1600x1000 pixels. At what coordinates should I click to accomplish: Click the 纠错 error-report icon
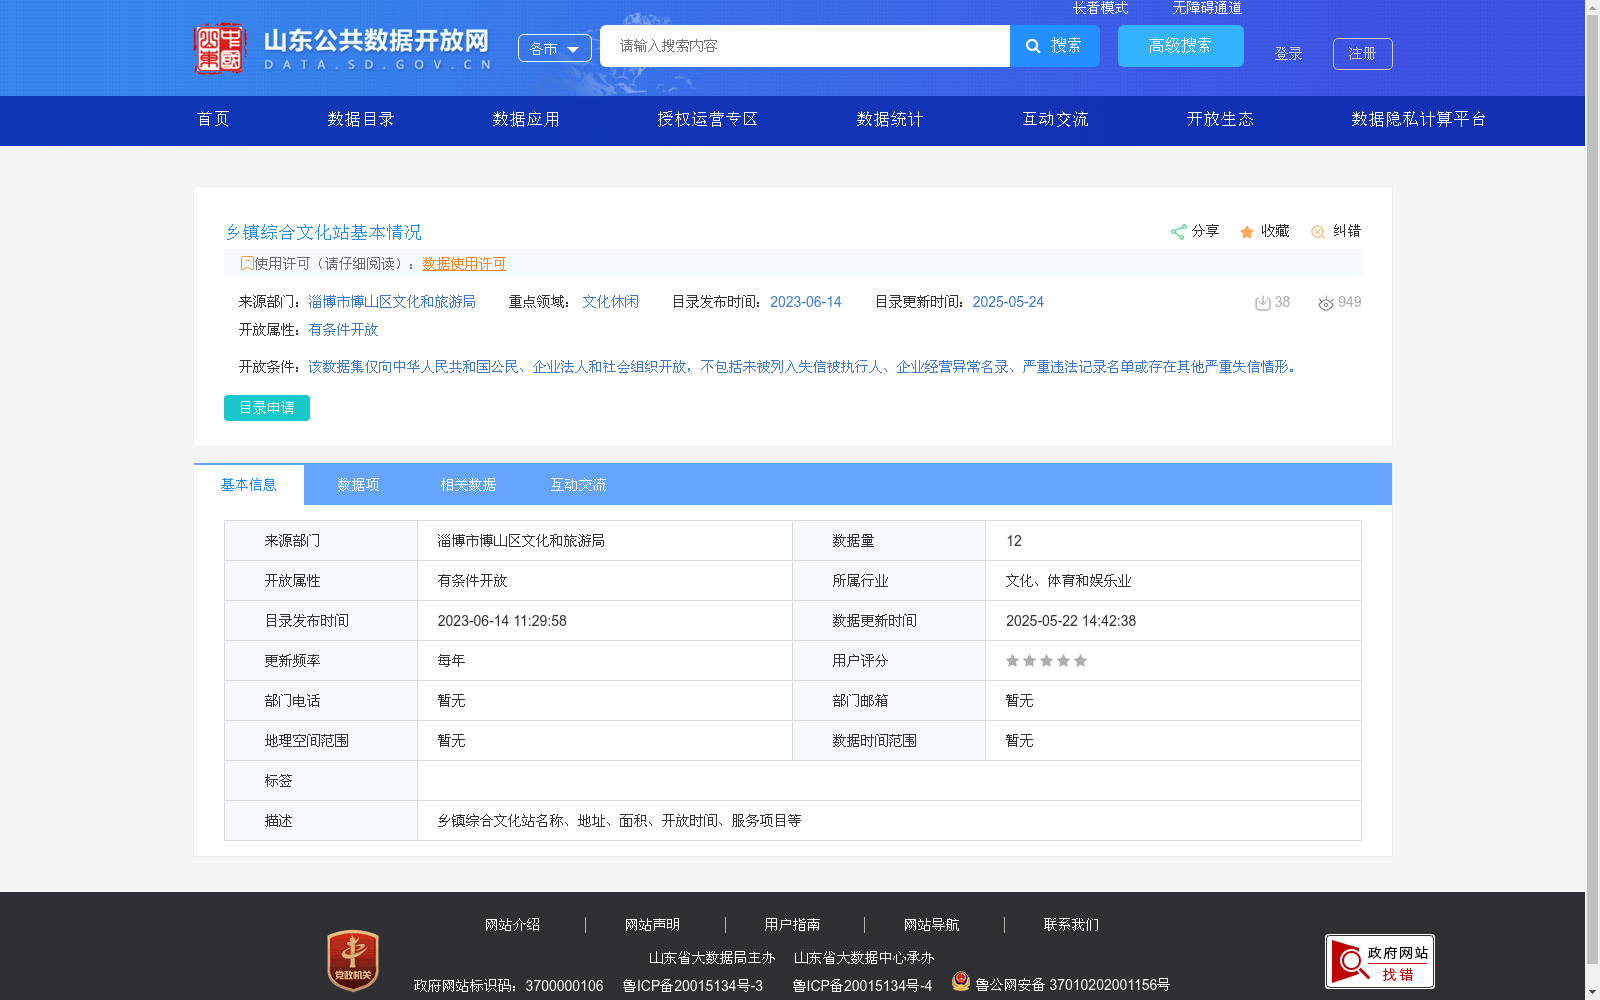coord(1318,232)
